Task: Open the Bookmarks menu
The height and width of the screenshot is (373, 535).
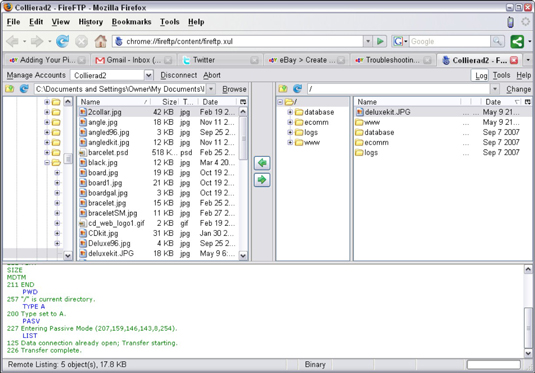Action: click(131, 22)
